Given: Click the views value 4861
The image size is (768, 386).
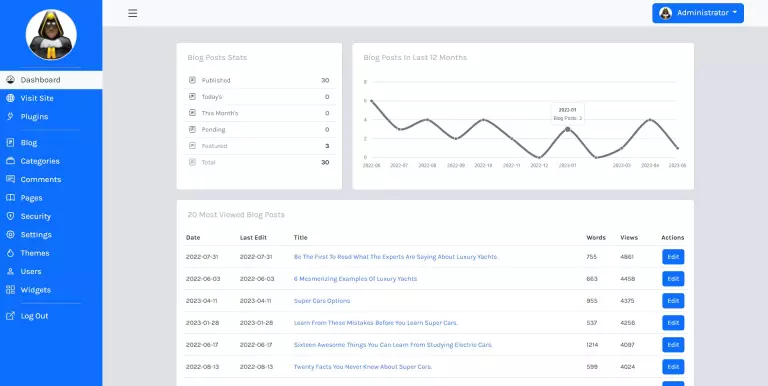Looking at the screenshot, I should [x=627, y=257].
